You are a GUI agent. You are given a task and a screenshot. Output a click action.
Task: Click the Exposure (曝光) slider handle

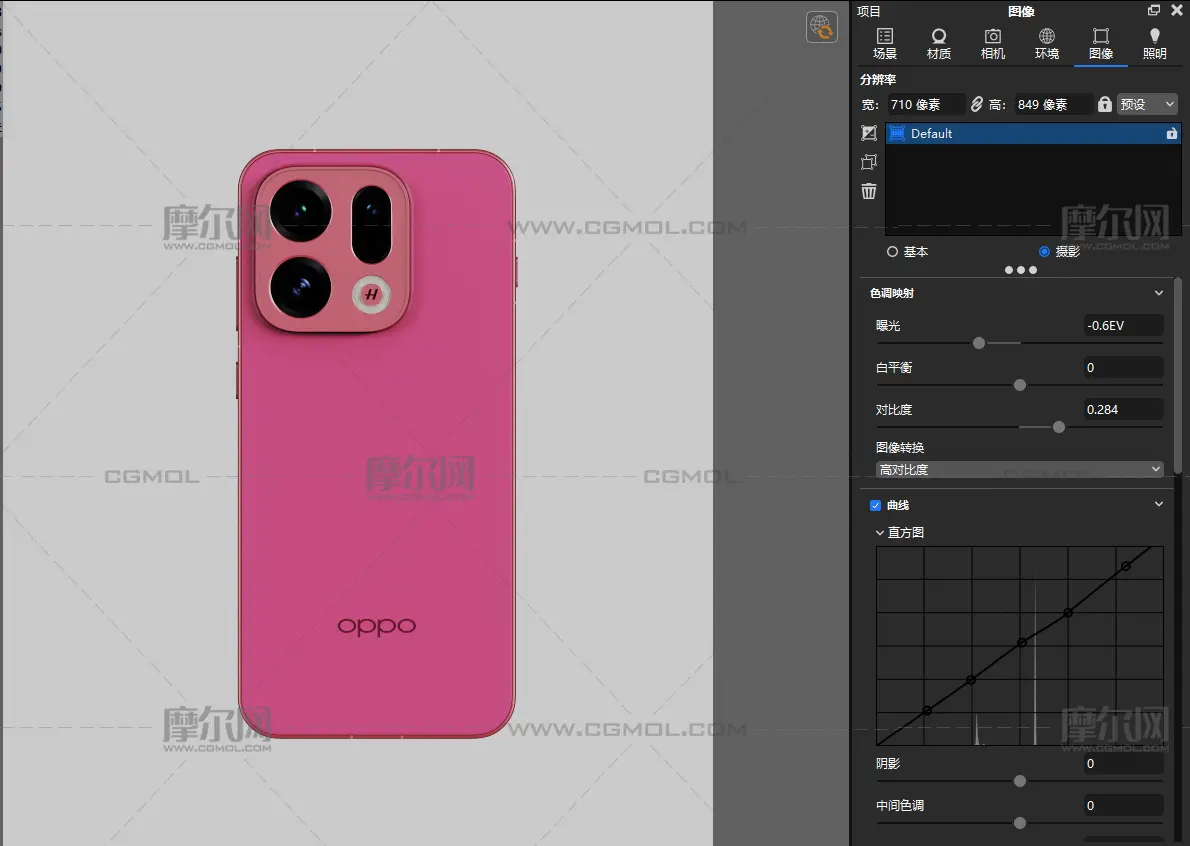pos(979,343)
